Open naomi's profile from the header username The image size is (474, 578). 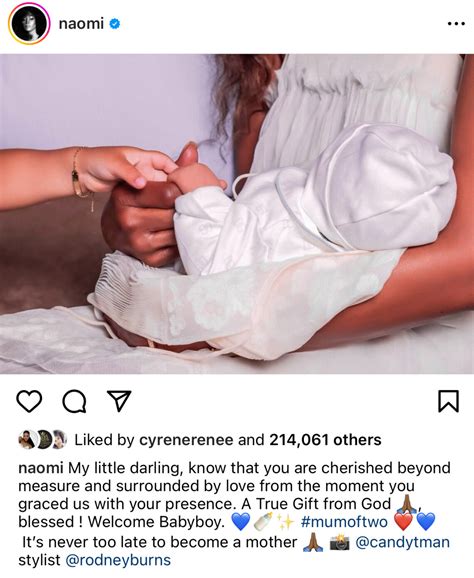81,24
